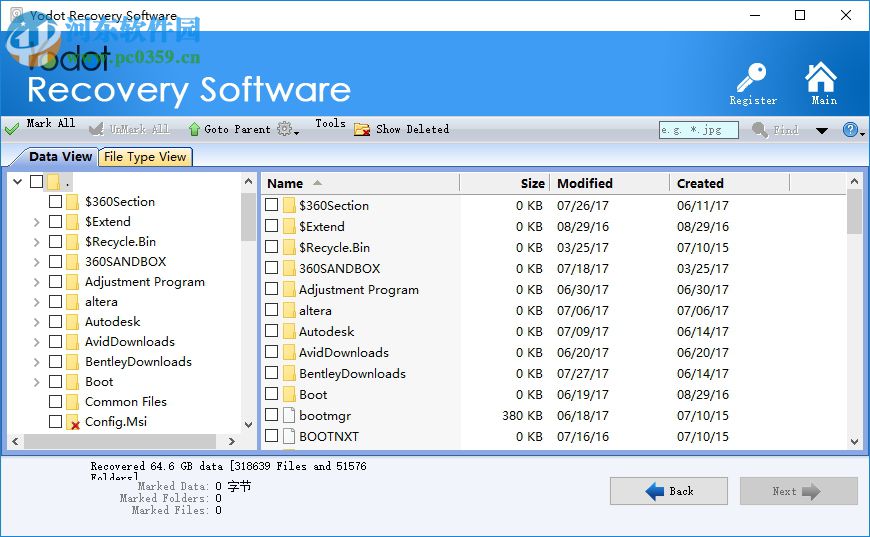
Task: Expand the Adjustment Program tree node
Action: tap(37, 282)
